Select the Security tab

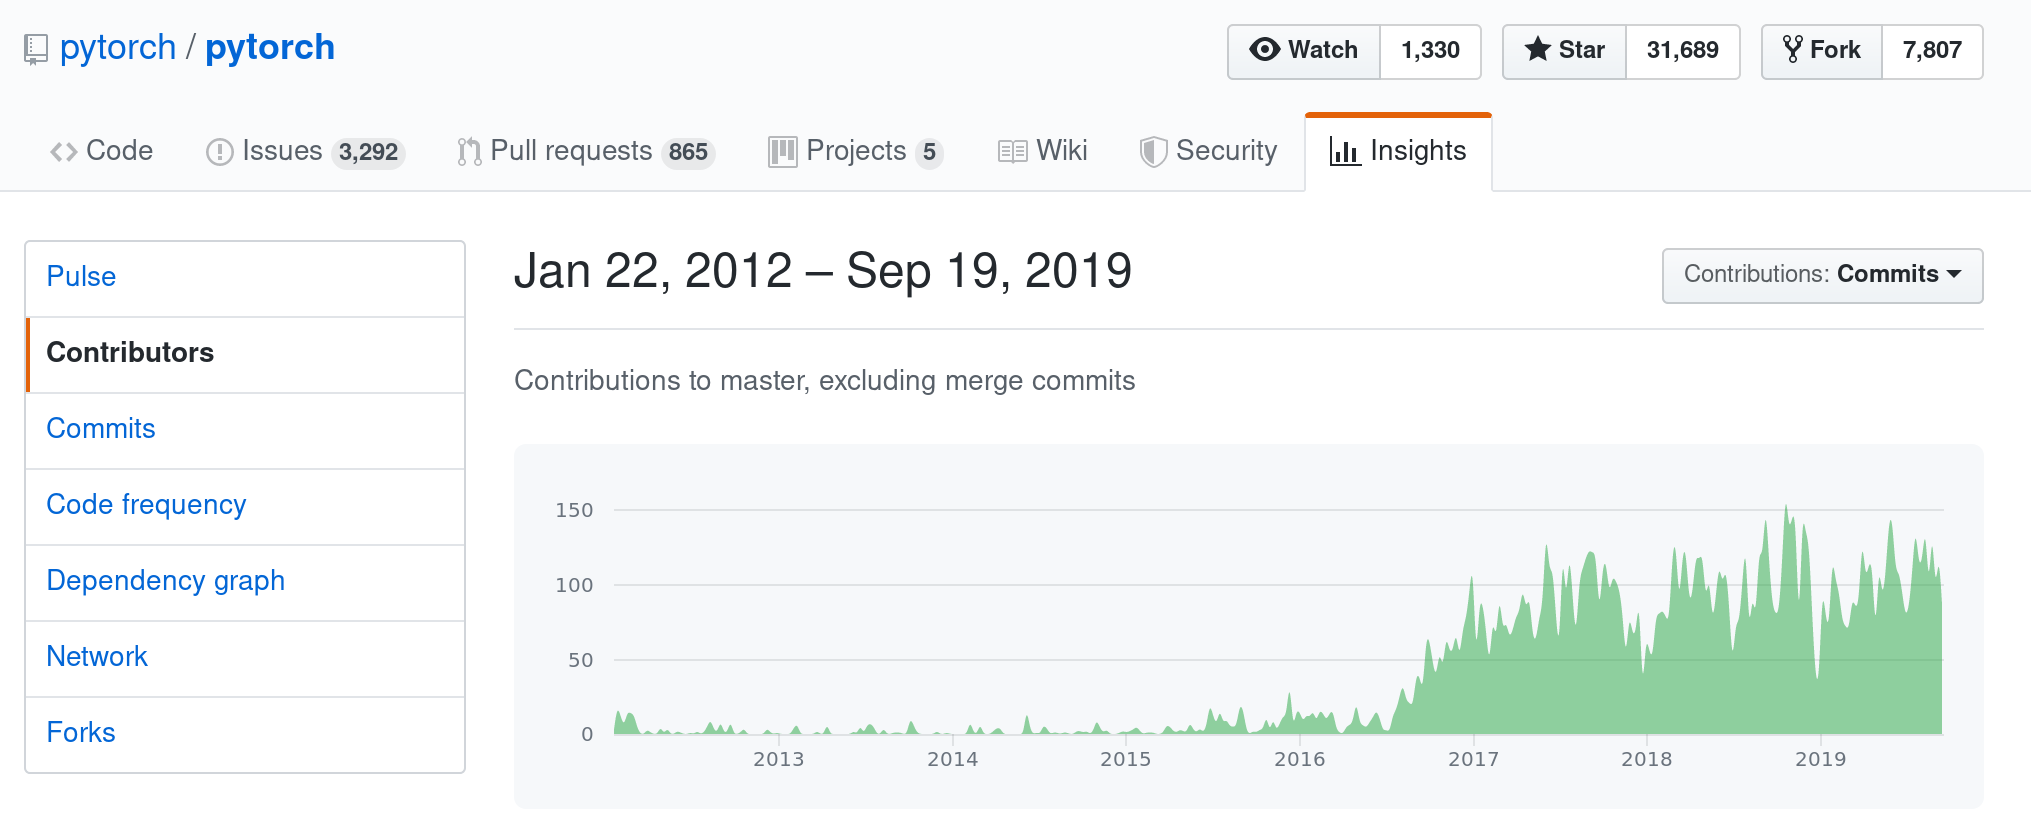pyautogui.click(x=1209, y=151)
